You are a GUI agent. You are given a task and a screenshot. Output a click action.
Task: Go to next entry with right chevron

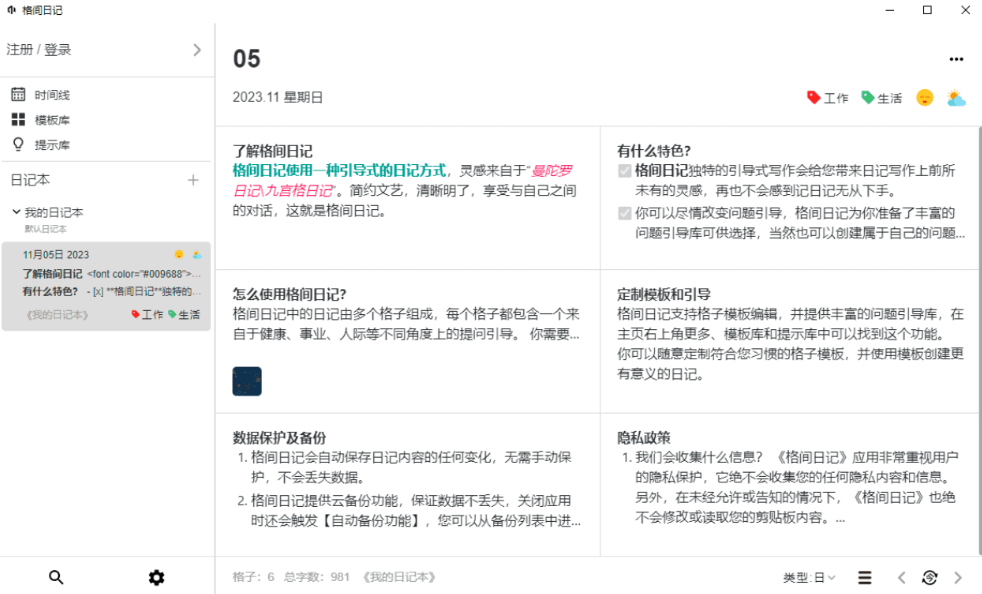(958, 577)
